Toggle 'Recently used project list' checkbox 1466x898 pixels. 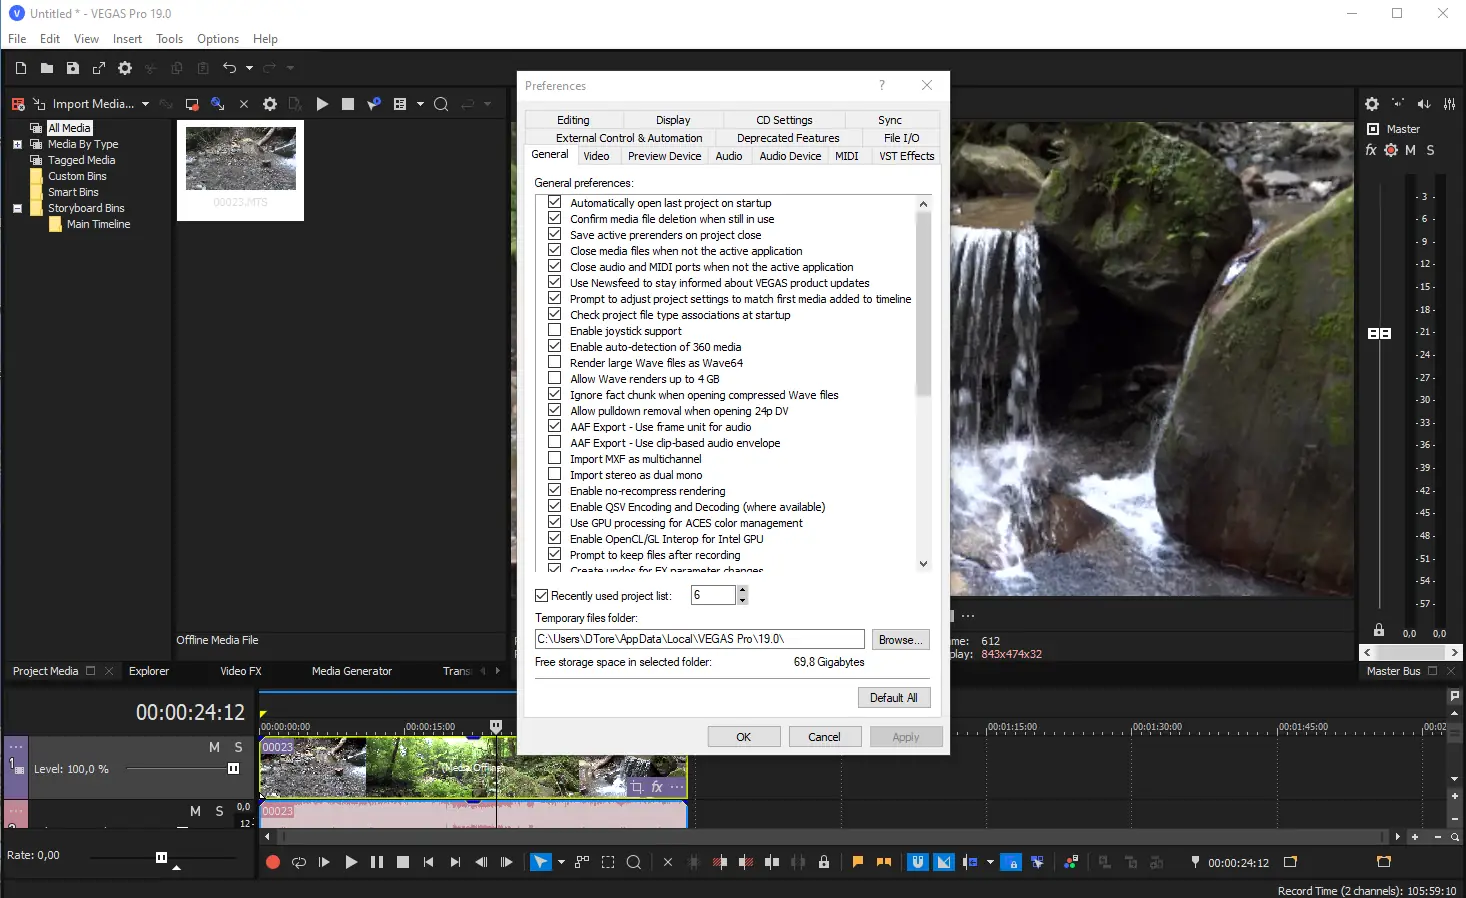pyautogui.click(x=542, y=595)
